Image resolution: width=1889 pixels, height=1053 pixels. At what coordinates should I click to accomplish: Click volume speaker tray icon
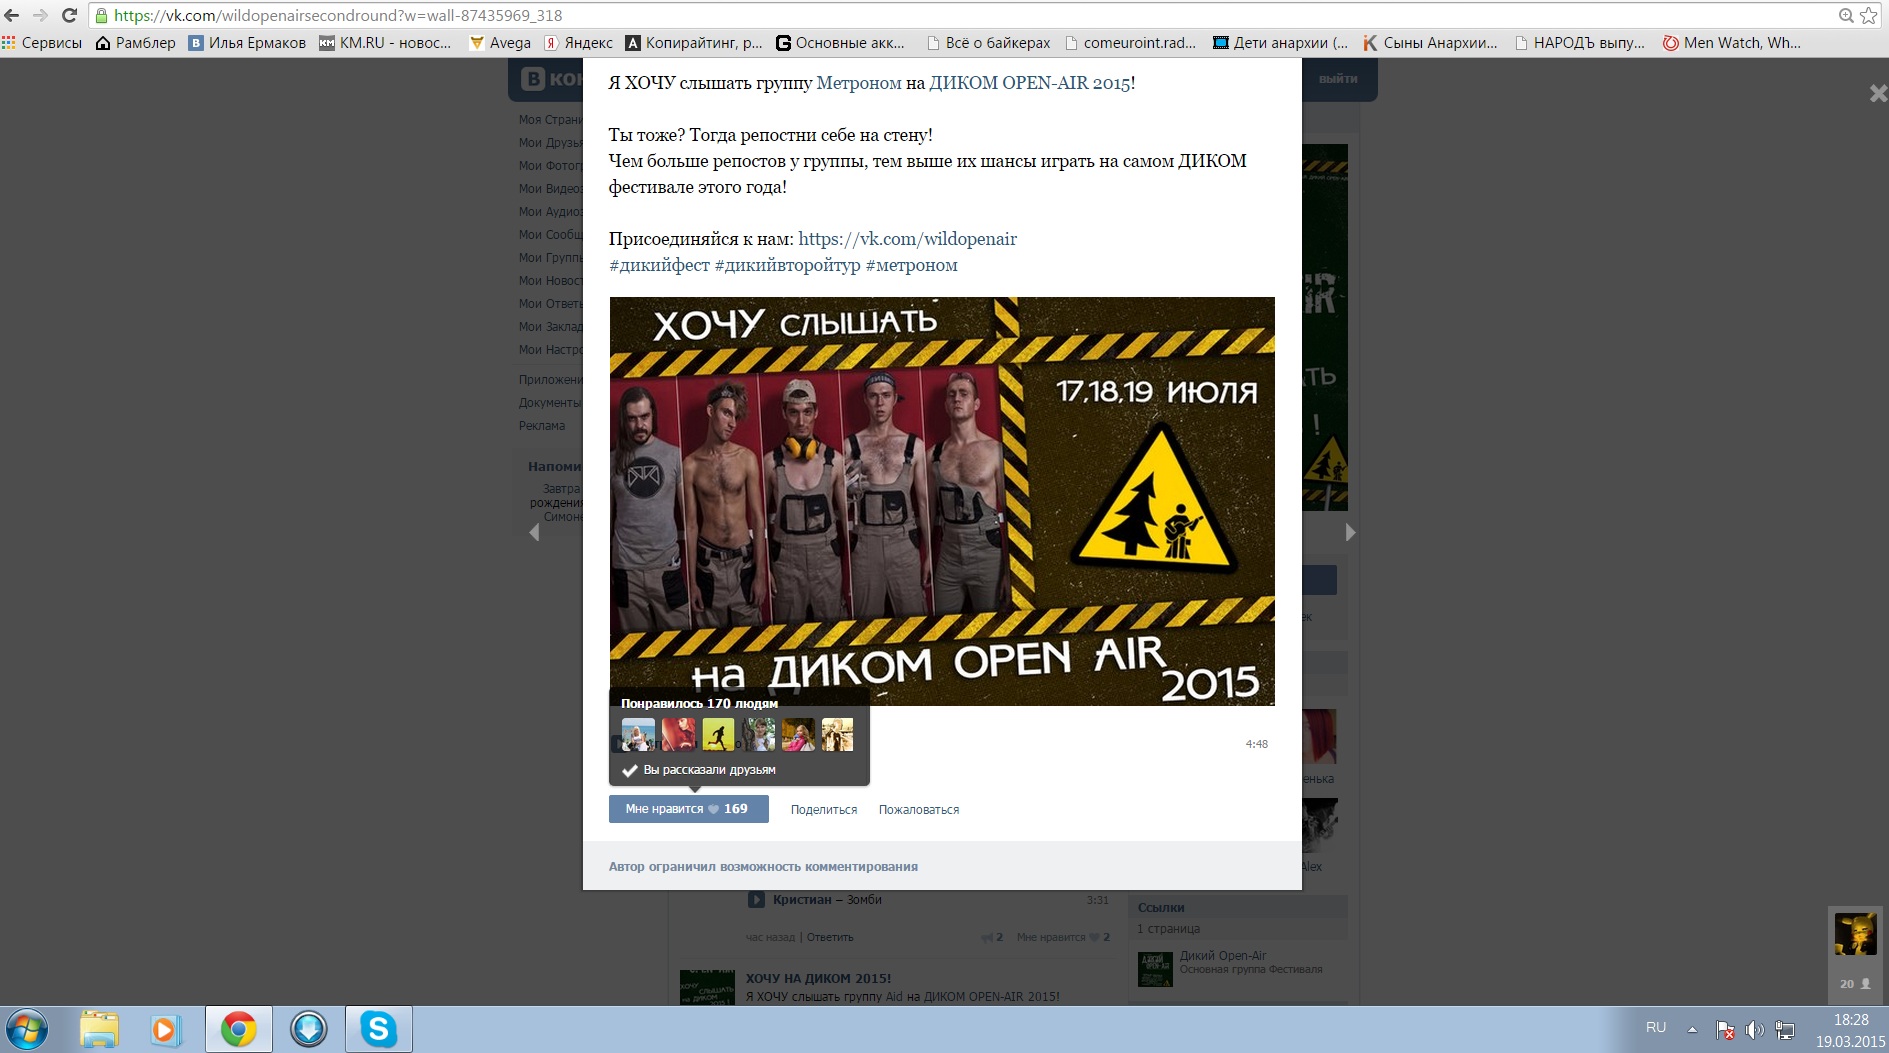coord(1755,1029)
